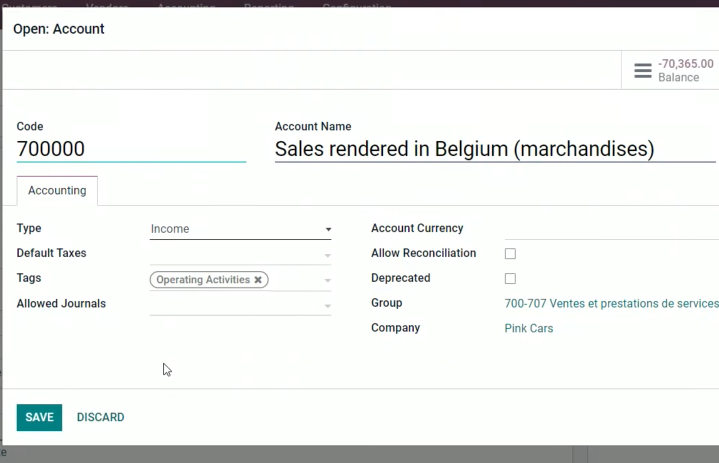Click inside the Default Taxes input
The image size is (719, 463).
tap(236, 254)
